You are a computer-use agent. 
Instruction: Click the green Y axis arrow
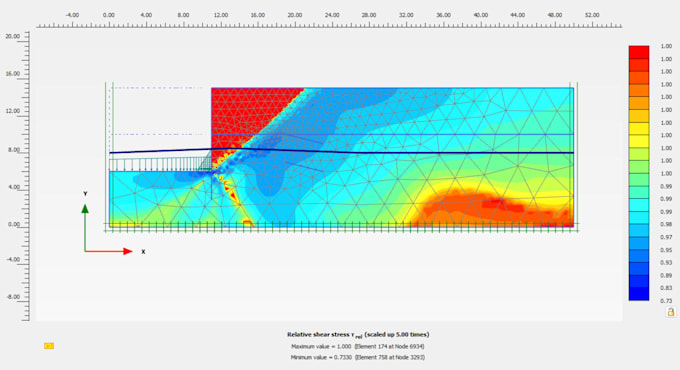pyautogui.click(x=85, y=228)
